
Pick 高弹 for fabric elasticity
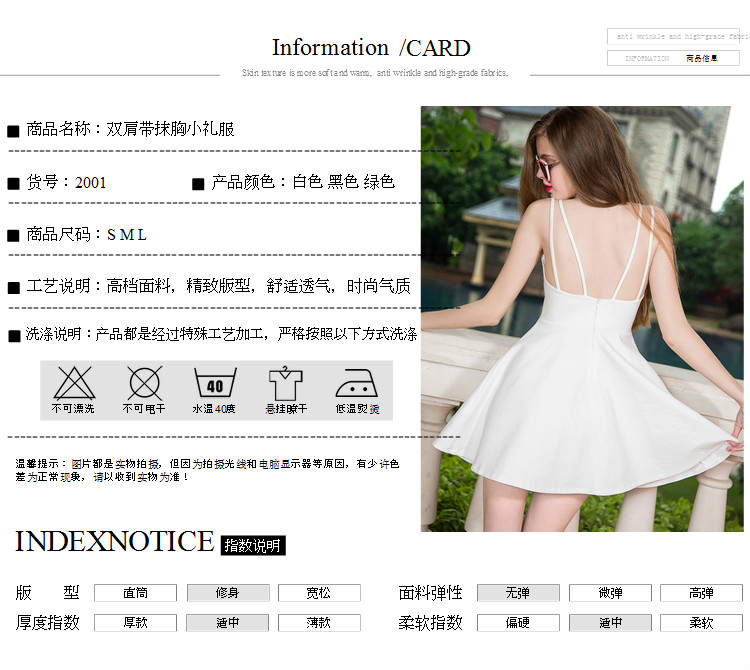[x=701, y=593]
